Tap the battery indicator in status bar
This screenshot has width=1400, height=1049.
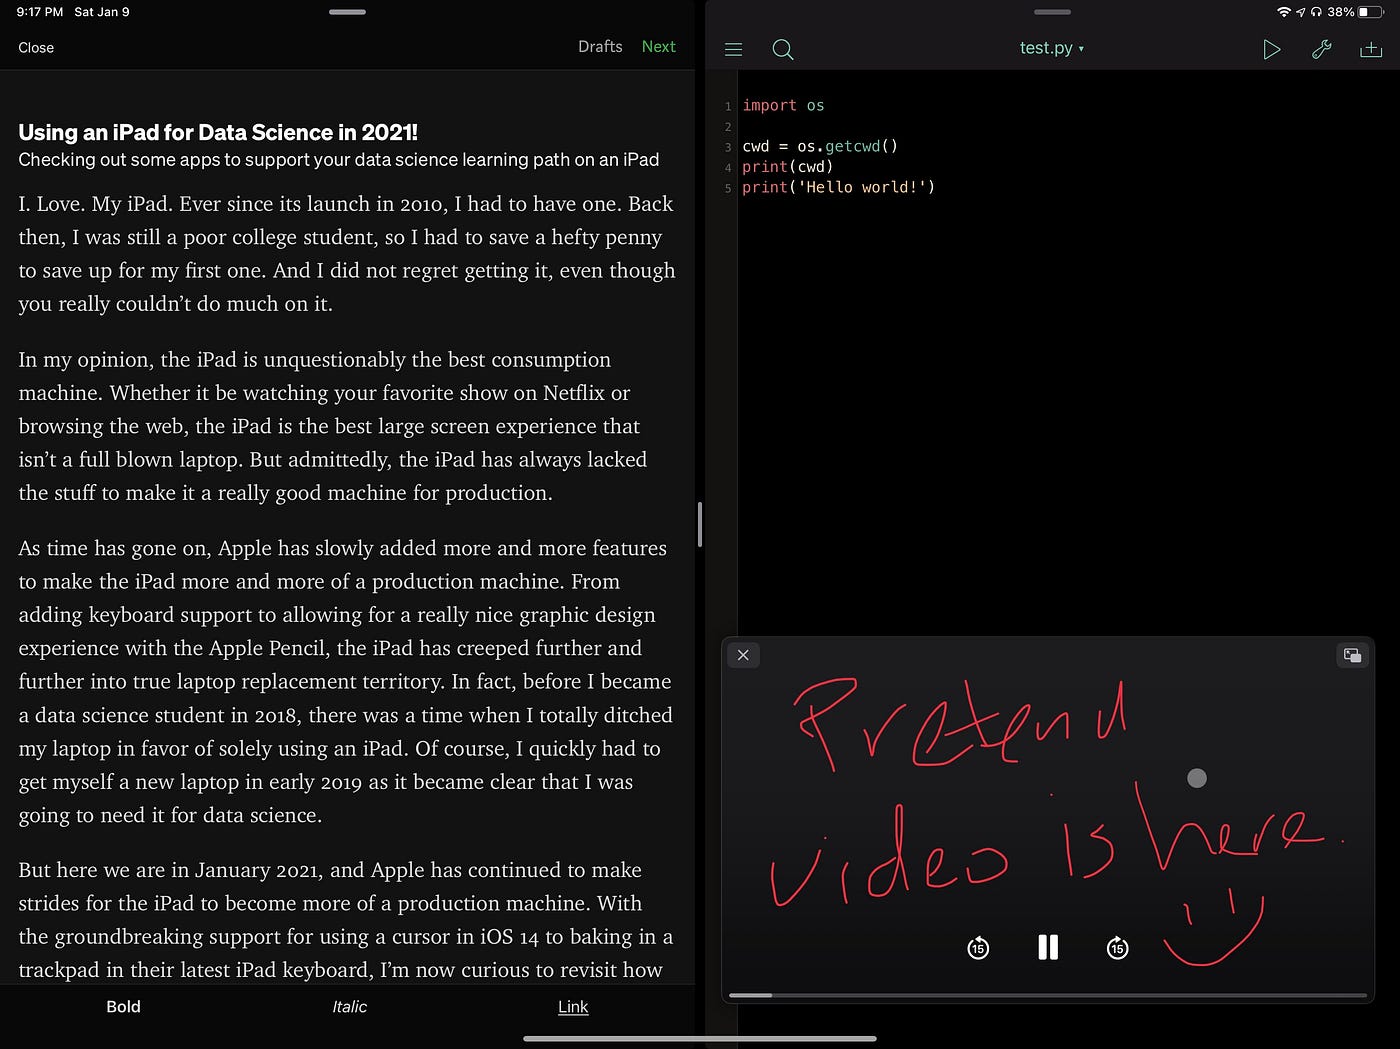[1371, 12]
